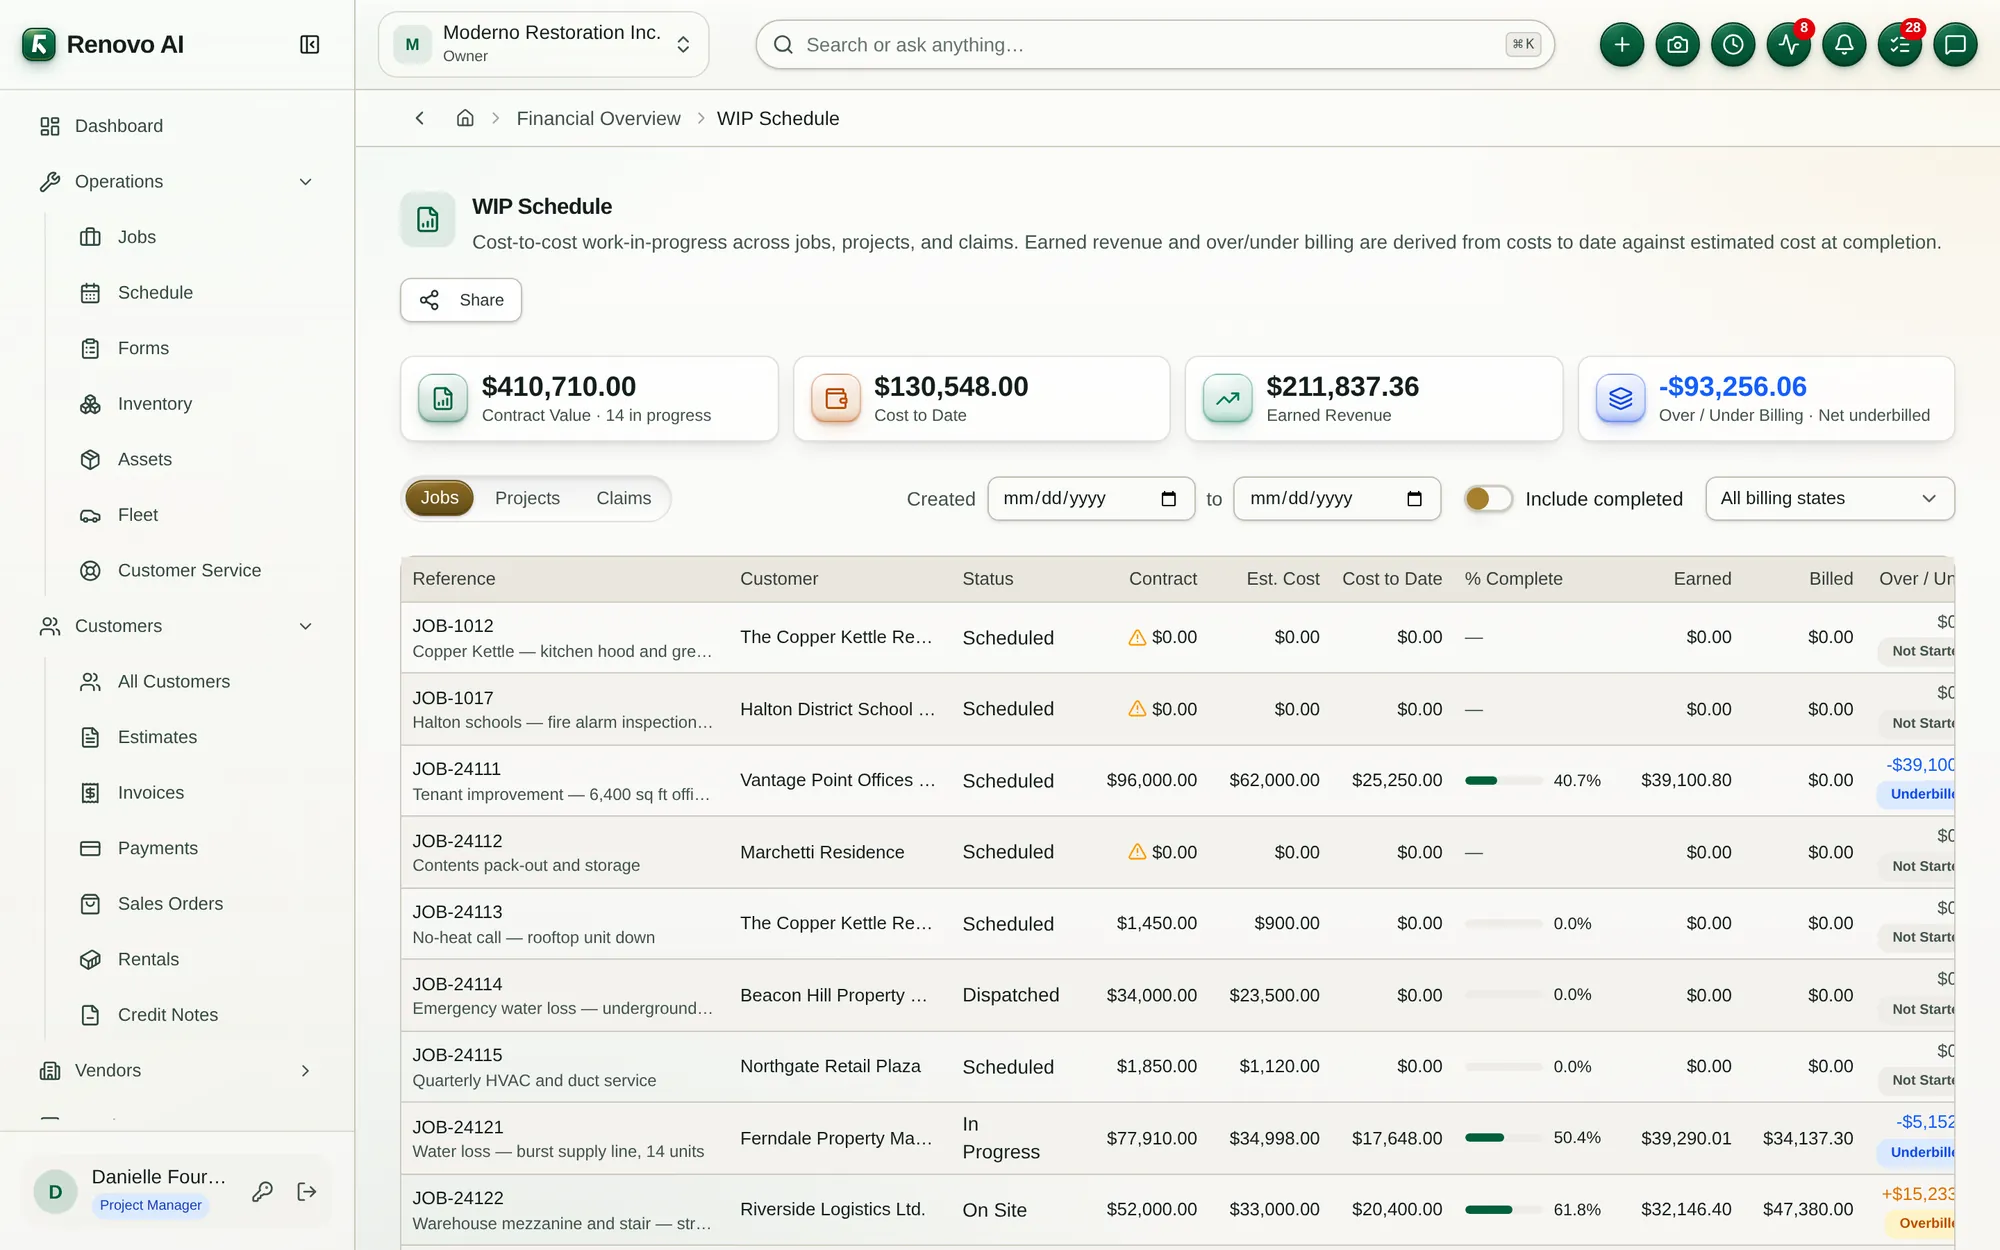2000x1250 pixels.
Task: Click the Financial Overview breadcrumb link
Action: point(598,118)
